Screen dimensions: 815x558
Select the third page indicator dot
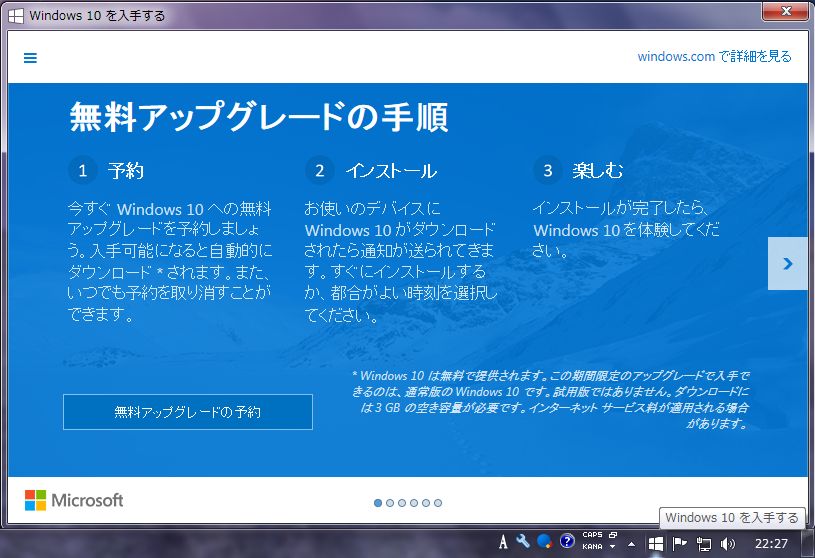402,503
